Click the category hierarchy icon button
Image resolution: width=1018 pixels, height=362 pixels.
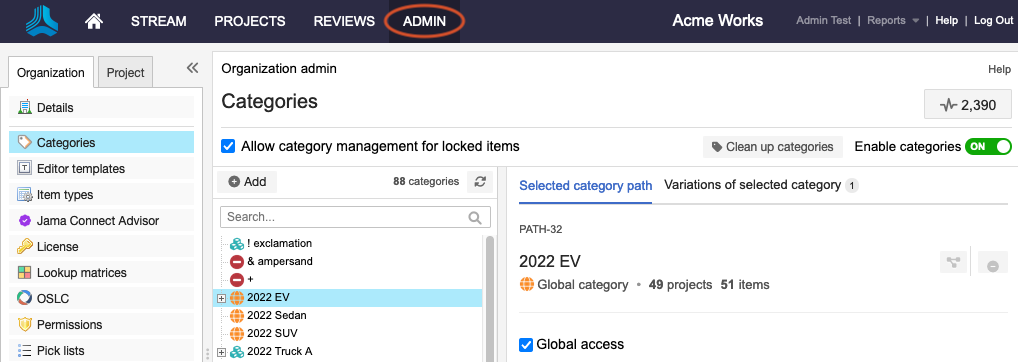[954, 262]
